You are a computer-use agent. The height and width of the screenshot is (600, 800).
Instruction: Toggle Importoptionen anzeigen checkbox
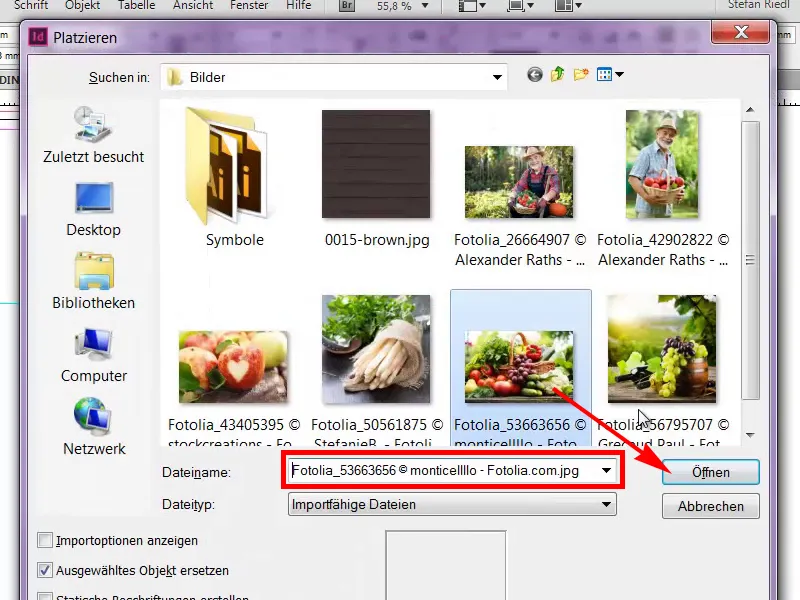[45, 540]
